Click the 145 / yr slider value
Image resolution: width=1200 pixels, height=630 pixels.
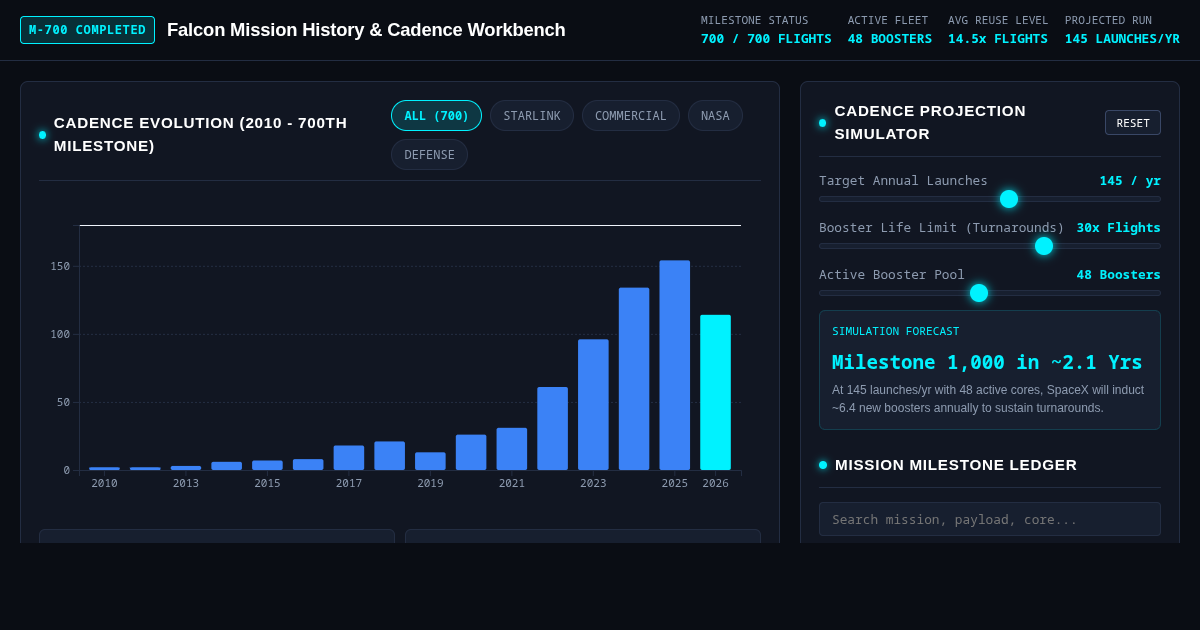(1130, 181)
